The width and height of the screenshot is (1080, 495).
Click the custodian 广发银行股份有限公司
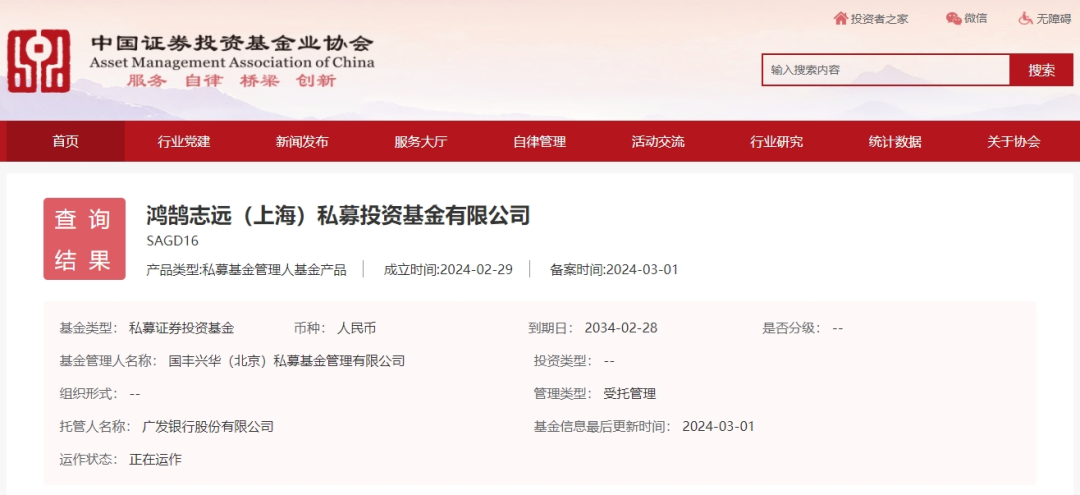[208, 427]
